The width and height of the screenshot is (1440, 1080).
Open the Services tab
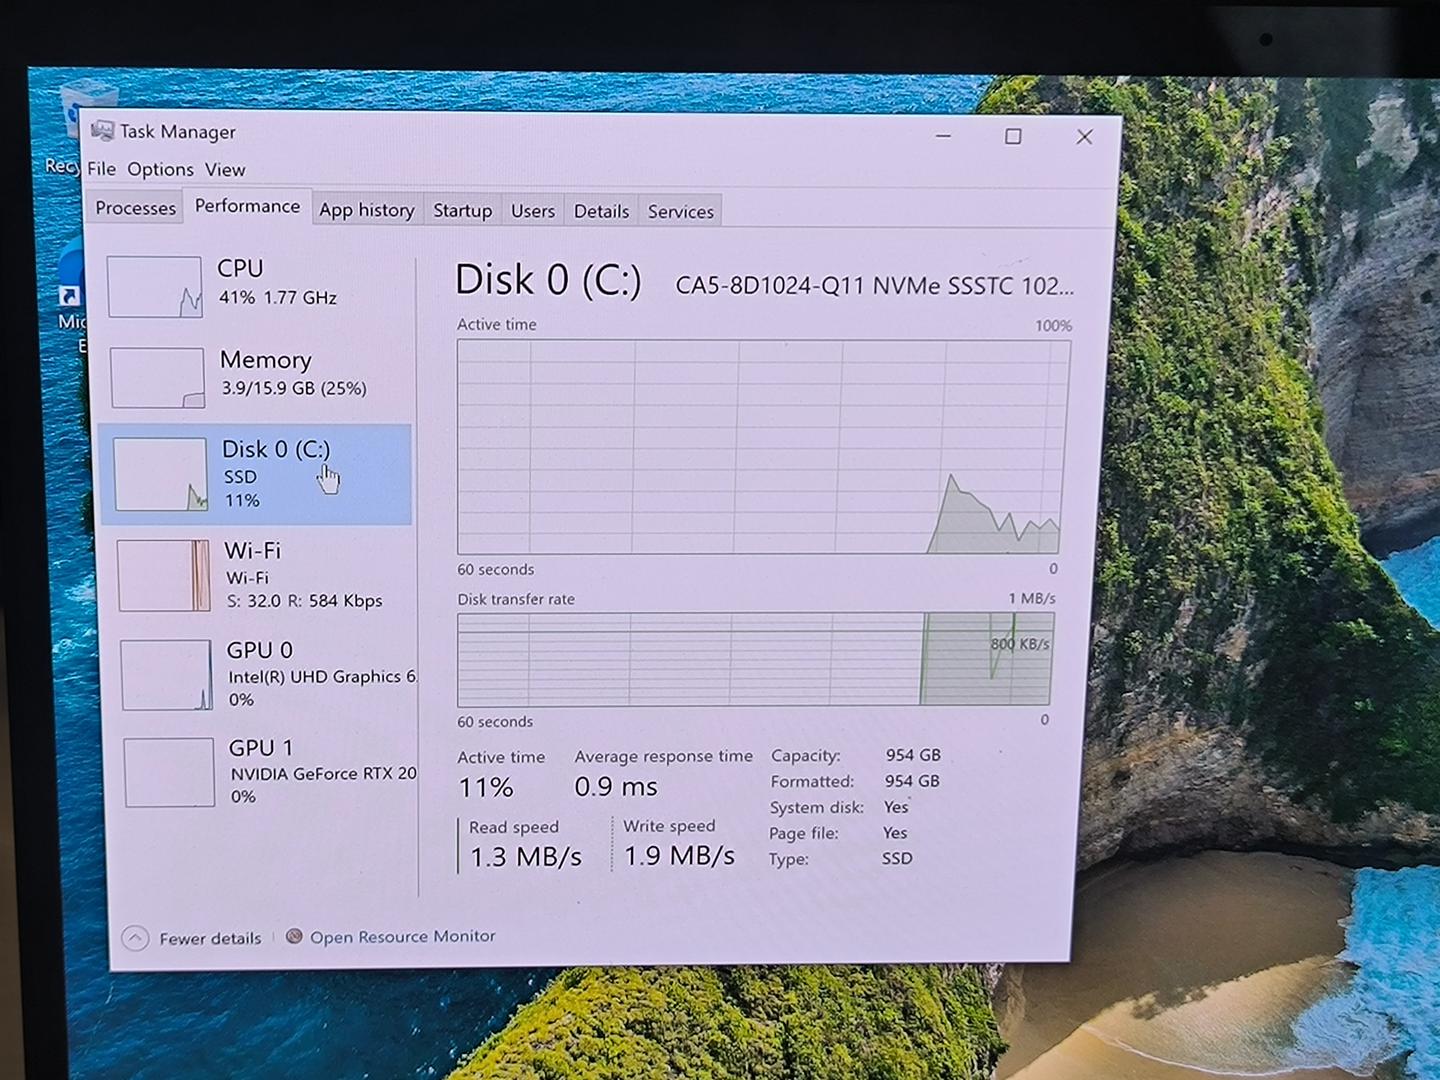pyautogui.click(x=680, y=211)
